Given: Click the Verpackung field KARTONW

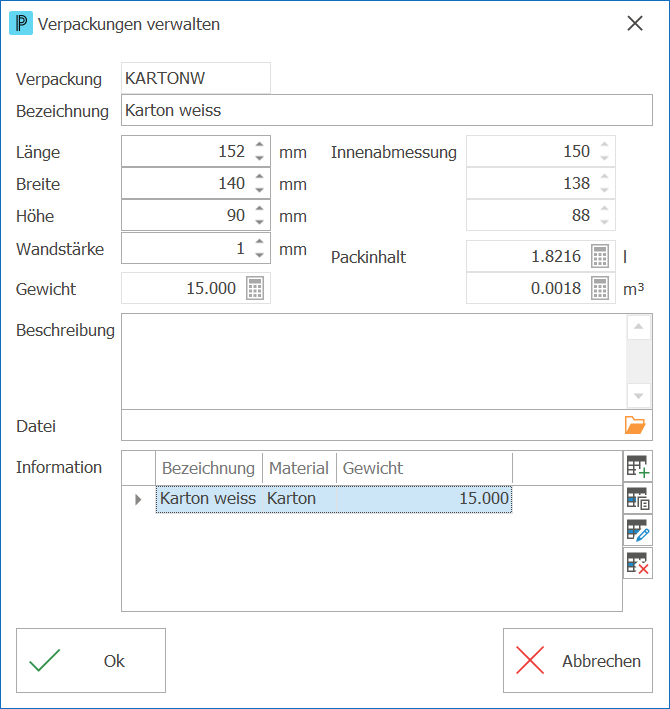Looking at the screenshot, I should click(x=196, y=78).
